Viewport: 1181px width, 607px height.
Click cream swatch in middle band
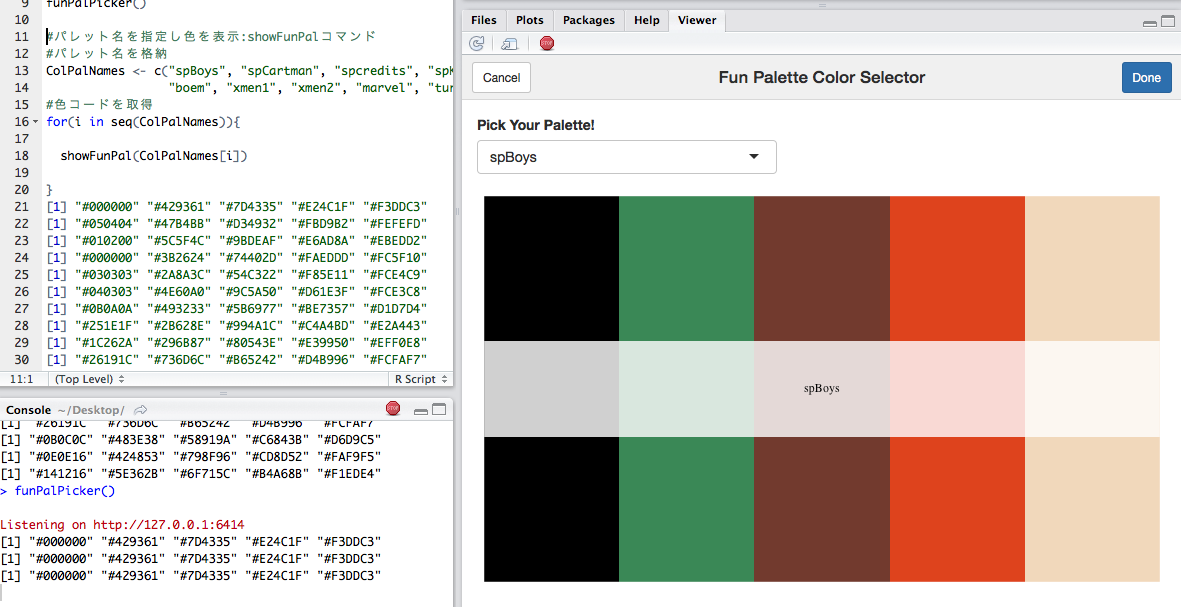coord(1092,389)
